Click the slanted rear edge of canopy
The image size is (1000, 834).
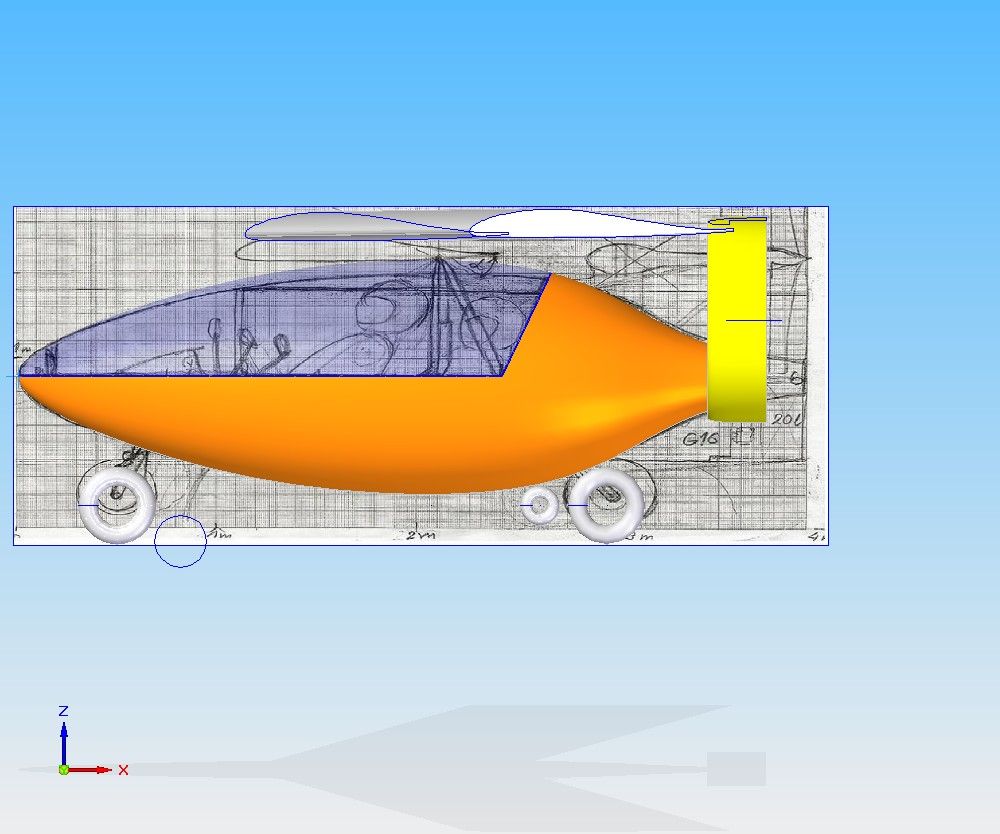pos(527,325)
